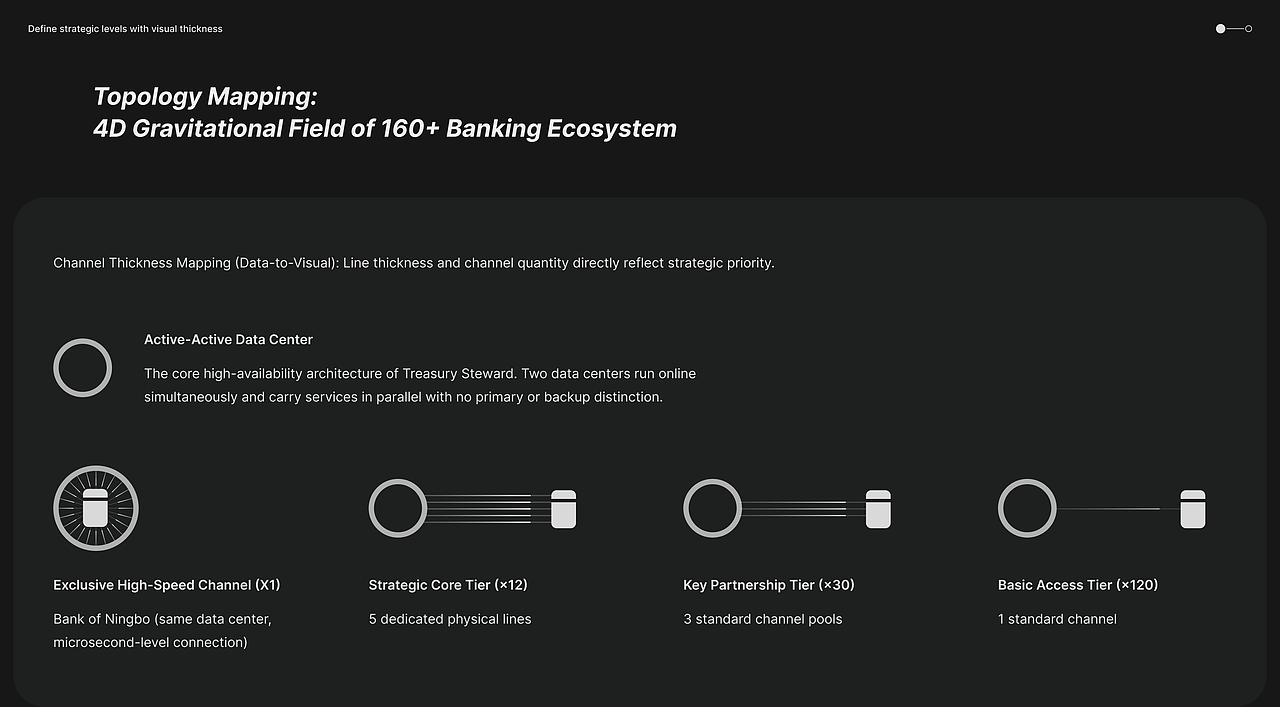Select the Basic Access Tier bank node icon
This screenshot has width=1280, height=707.
point(1193,509)
